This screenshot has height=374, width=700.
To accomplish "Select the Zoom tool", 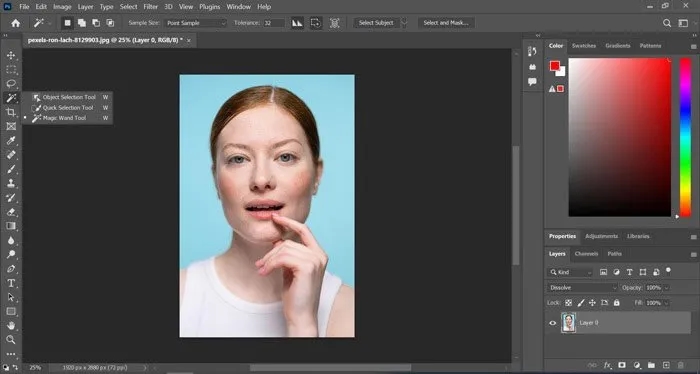I will click(11, 340).
